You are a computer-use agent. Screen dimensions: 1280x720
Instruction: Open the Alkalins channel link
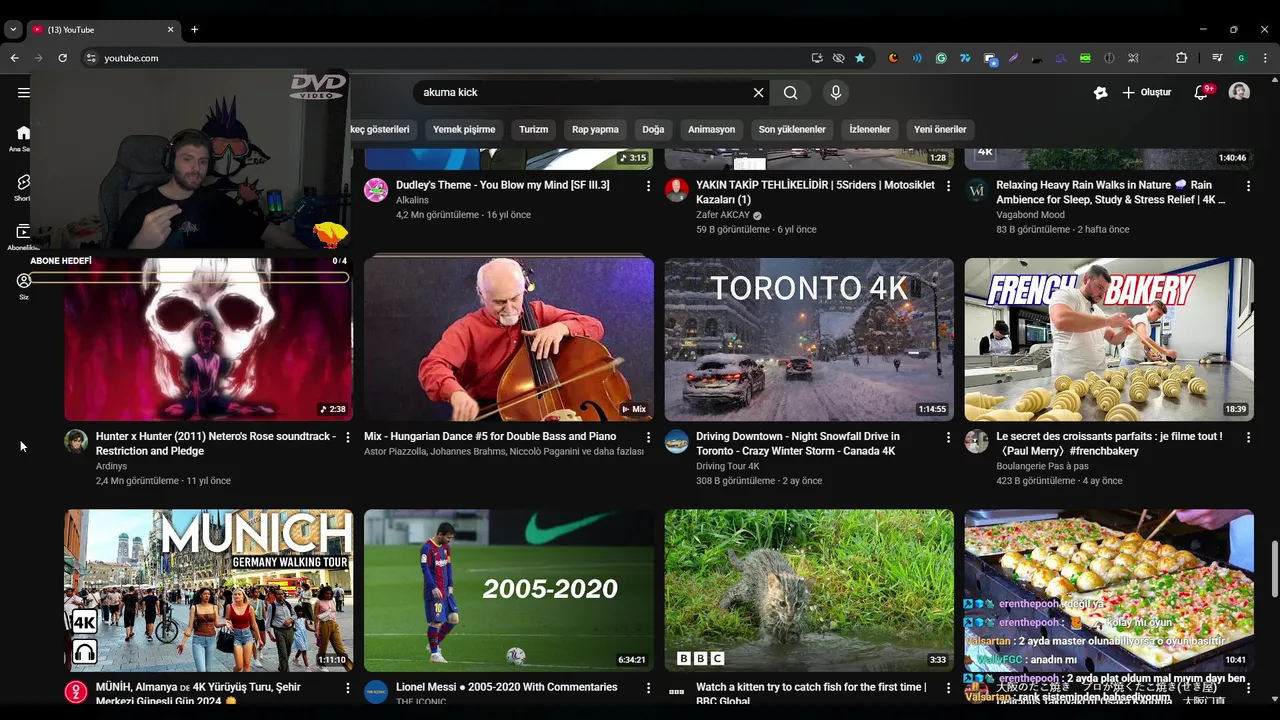pyautogui.click(x=412, y=200)
